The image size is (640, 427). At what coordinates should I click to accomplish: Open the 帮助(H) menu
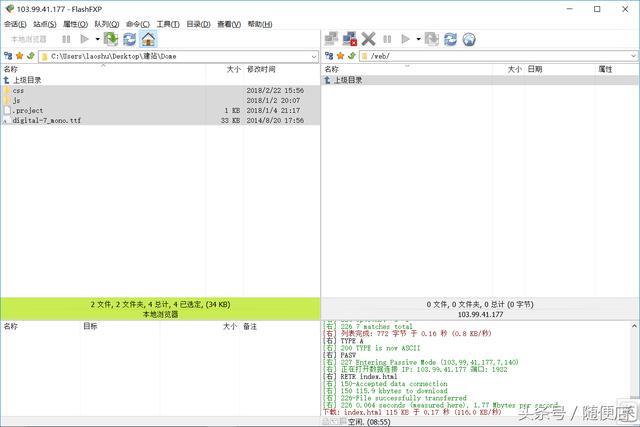click(x=260, y=24)
